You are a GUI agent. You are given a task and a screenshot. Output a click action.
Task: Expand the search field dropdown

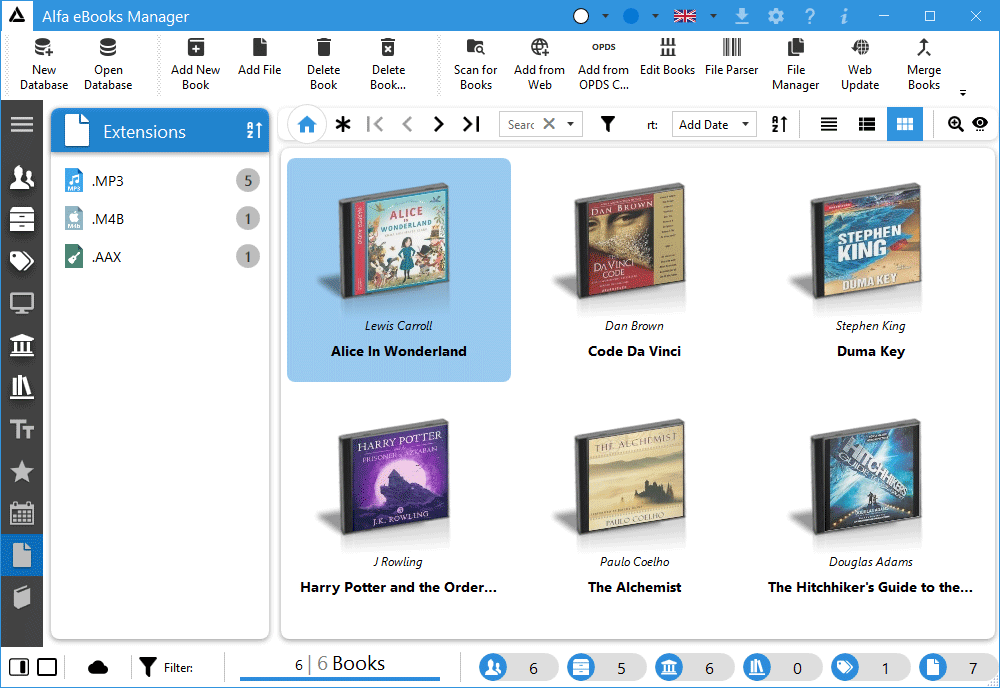pyautogui.click(x=571, y=124)
